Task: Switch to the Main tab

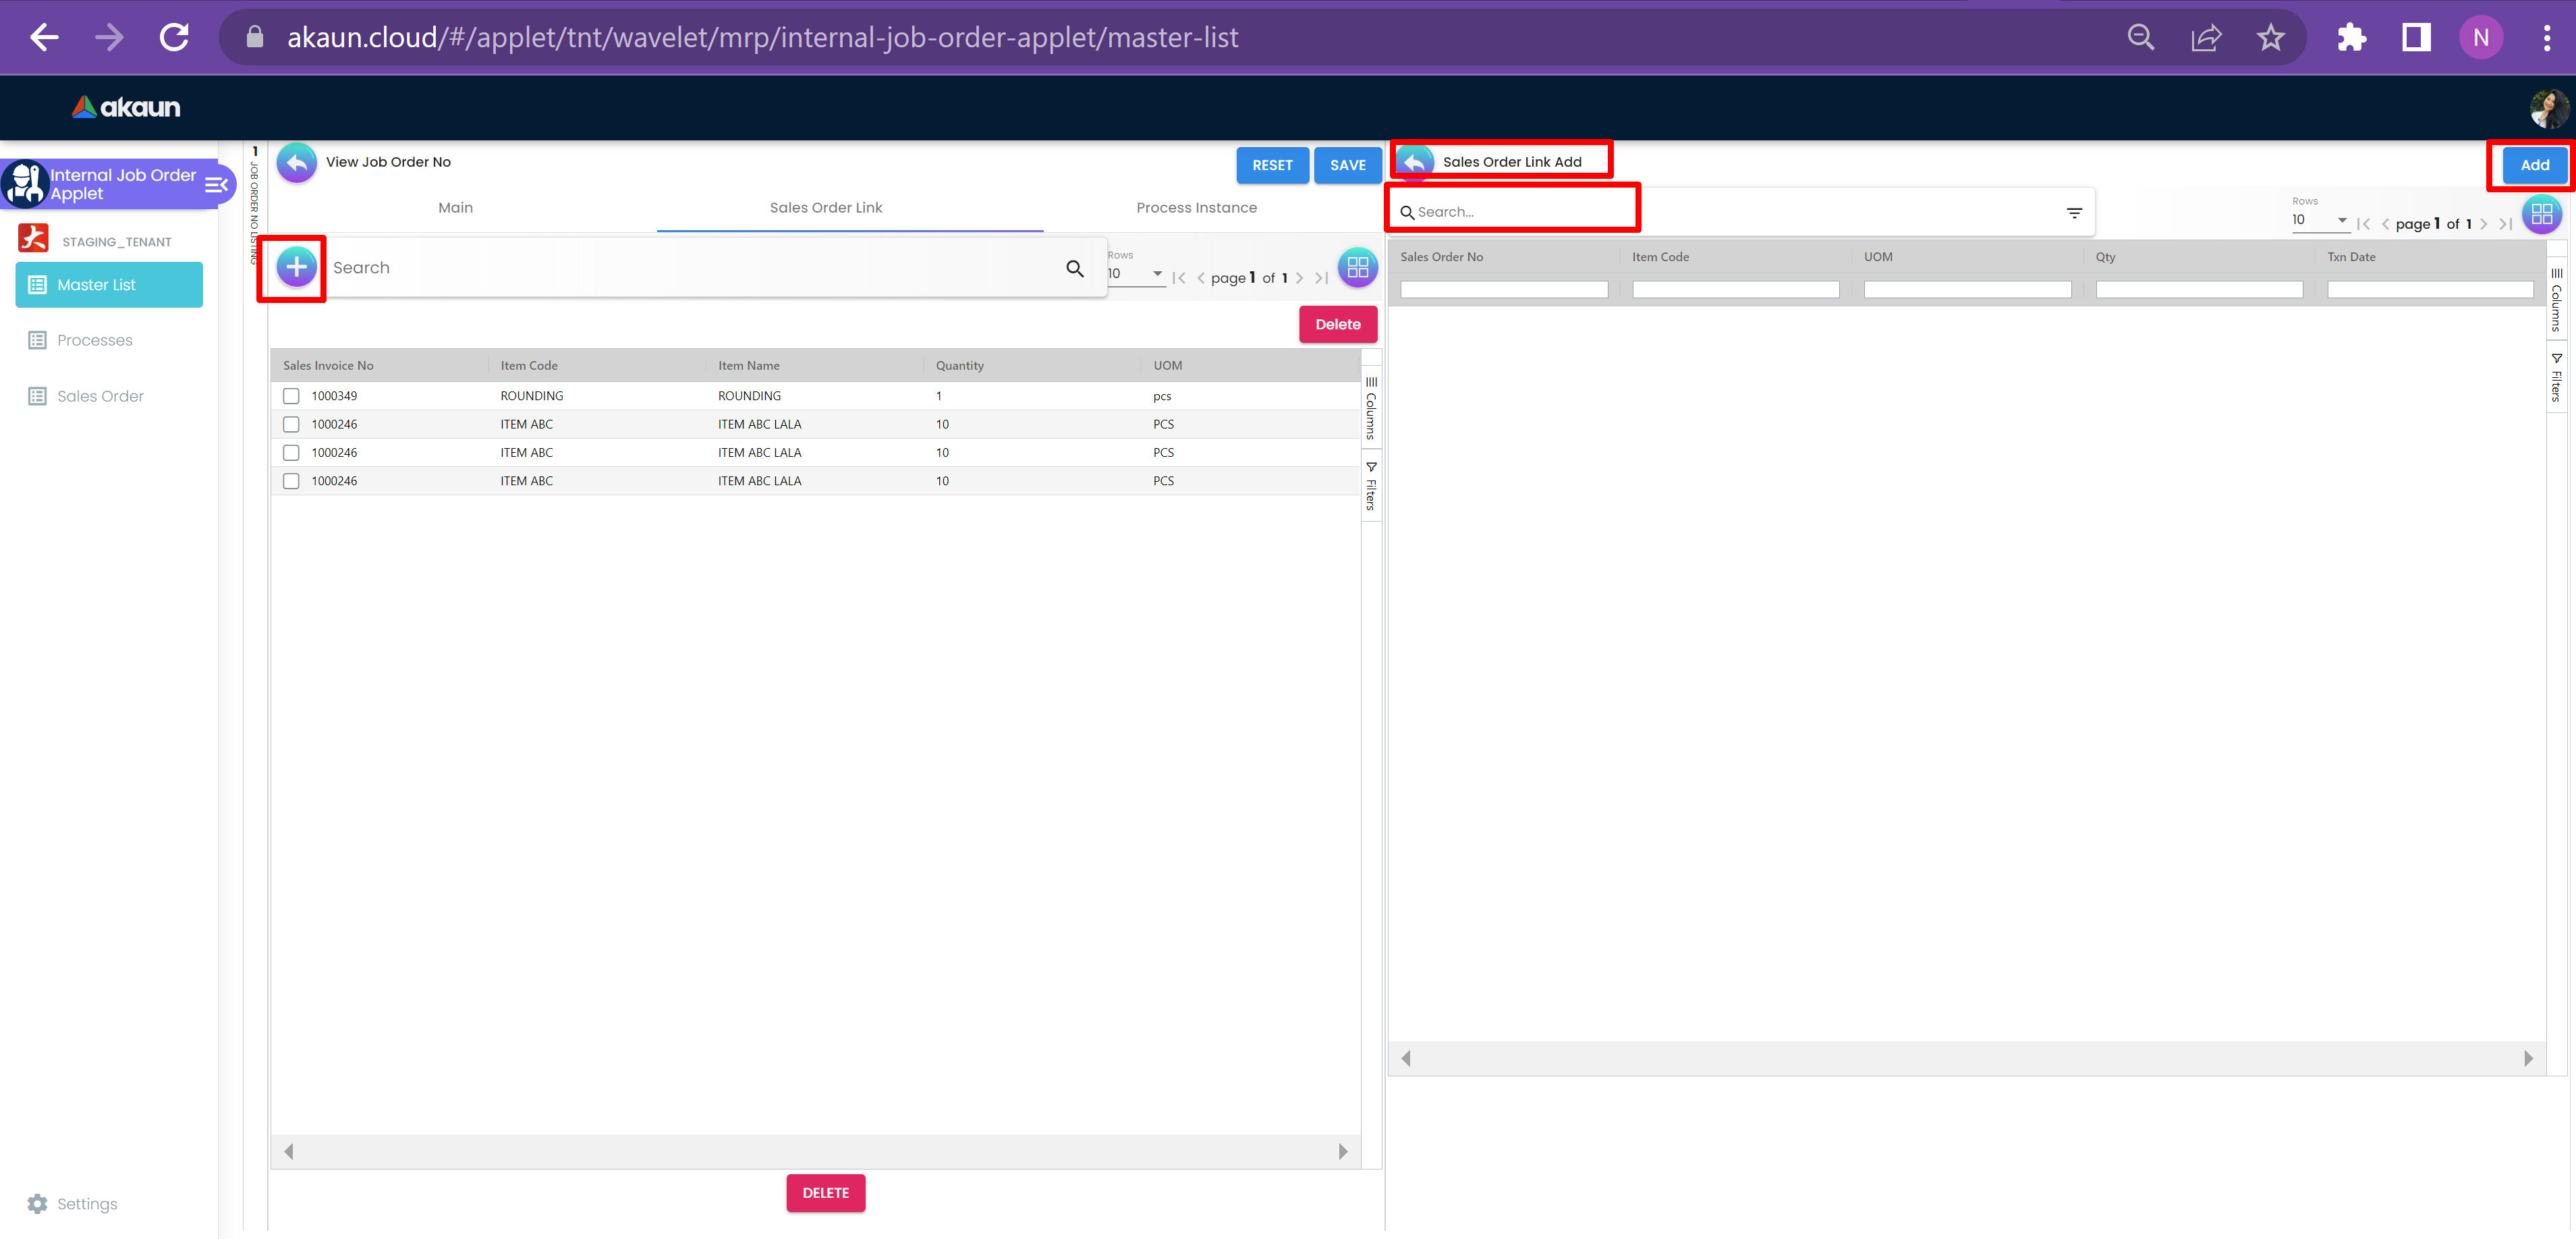Action: (455, 208)
